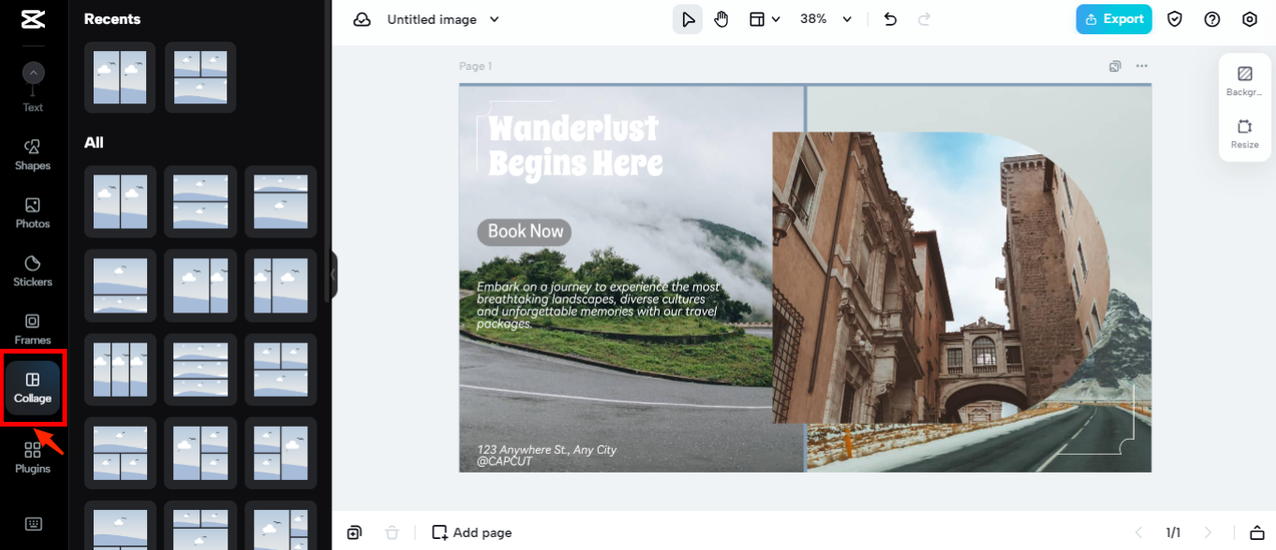Duplicate page via icon above canvas
This screenshot has width=1276, height=550.
1115,66
